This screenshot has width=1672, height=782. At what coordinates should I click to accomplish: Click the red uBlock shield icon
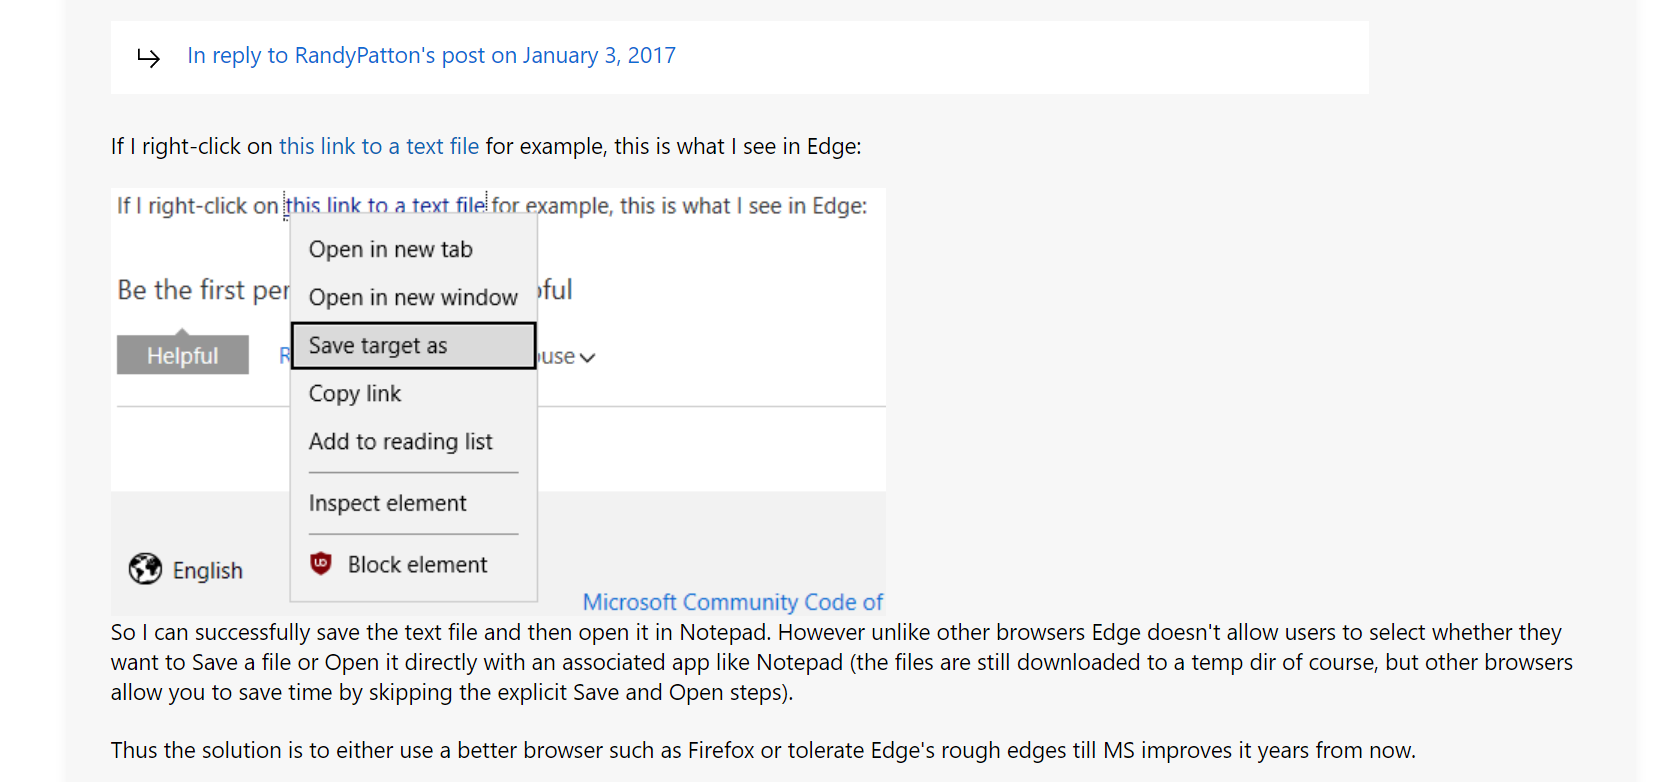click(x=320, y=564)
